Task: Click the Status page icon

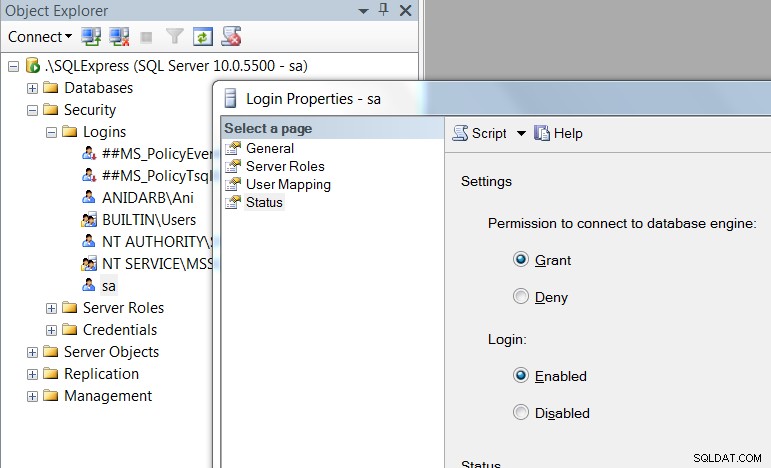Action: click(233, 202)
